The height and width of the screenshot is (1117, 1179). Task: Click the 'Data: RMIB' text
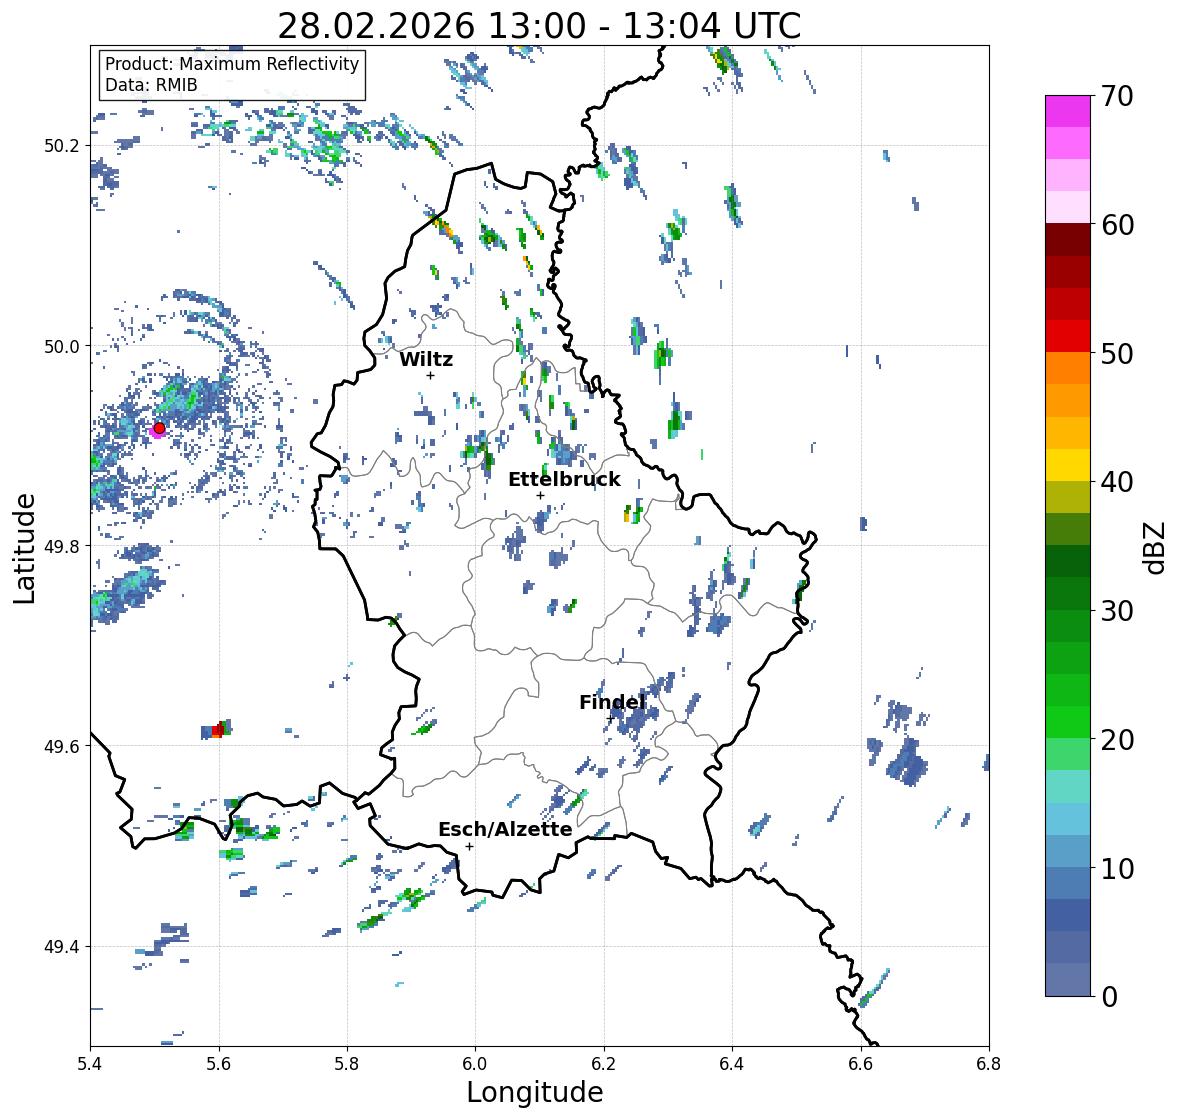pyautogui.click(x=151, y=85)
